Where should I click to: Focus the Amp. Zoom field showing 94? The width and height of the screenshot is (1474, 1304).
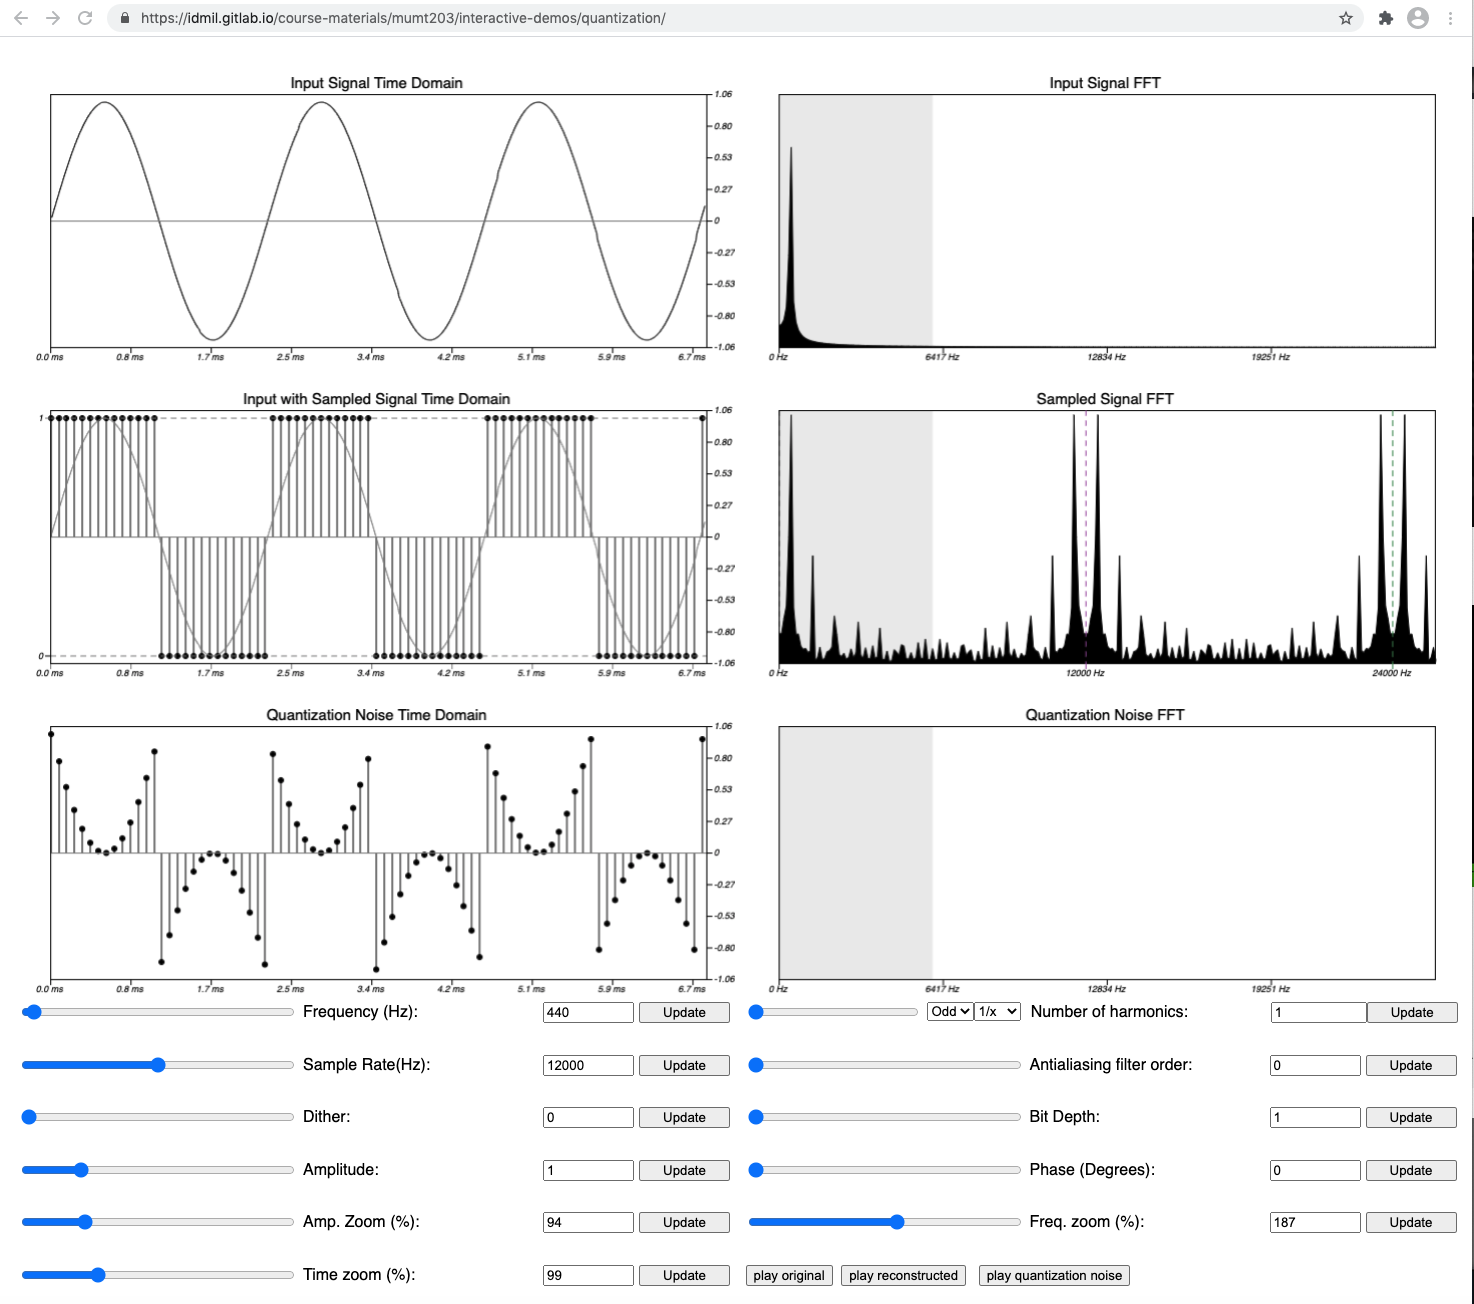point(588,1222)
